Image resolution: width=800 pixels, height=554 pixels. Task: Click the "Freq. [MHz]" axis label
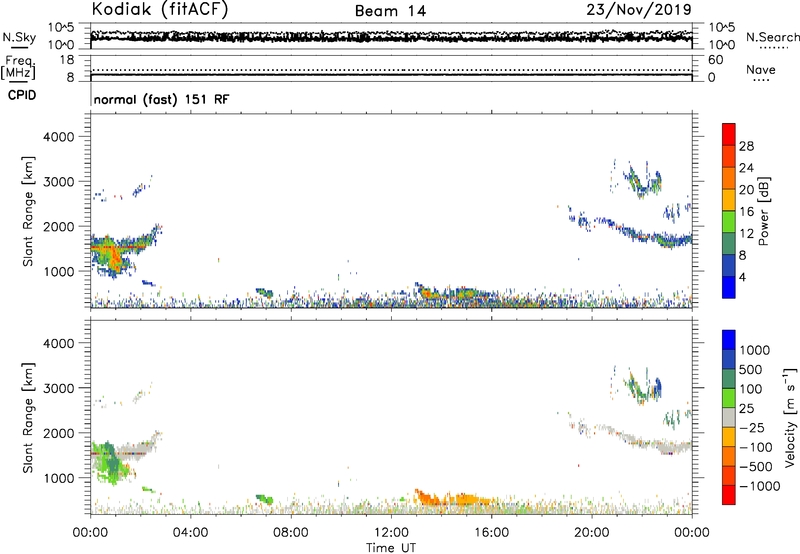click(x=18, y=67)
